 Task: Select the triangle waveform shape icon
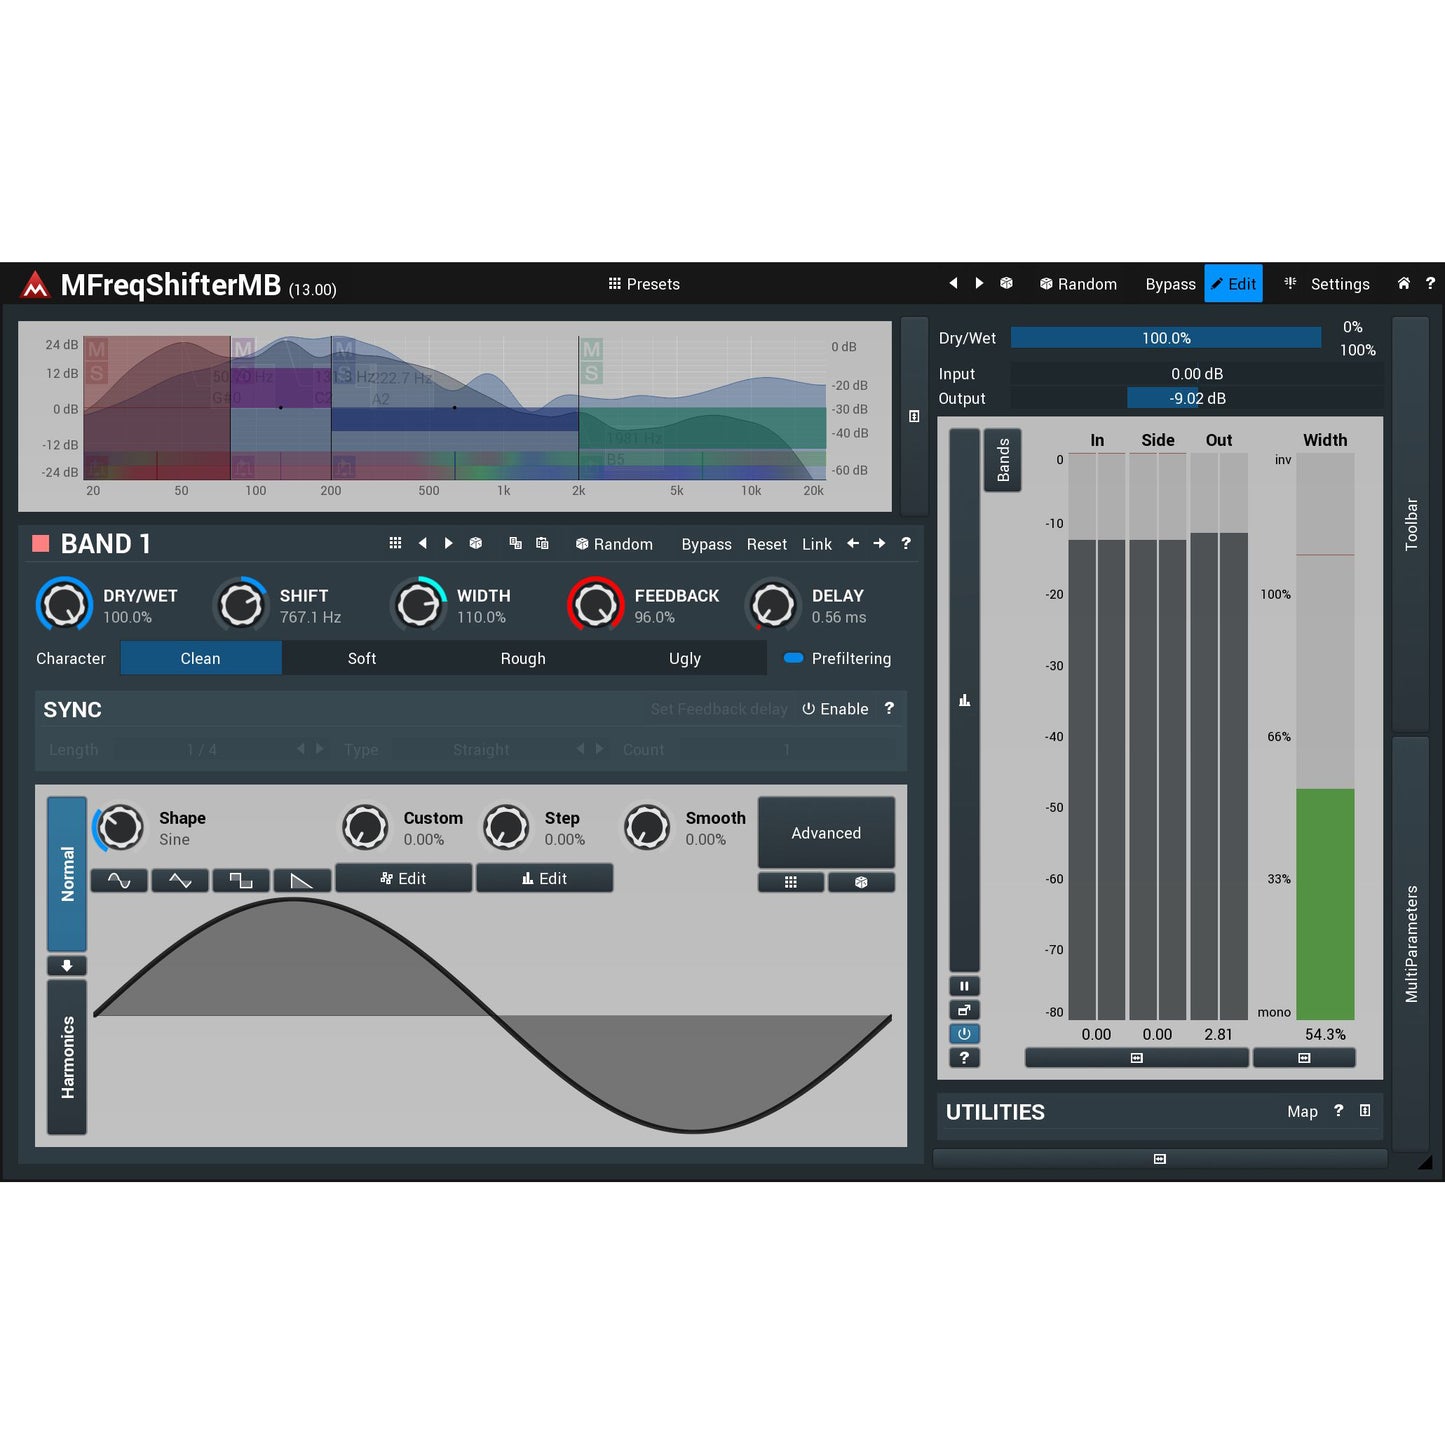180,880
